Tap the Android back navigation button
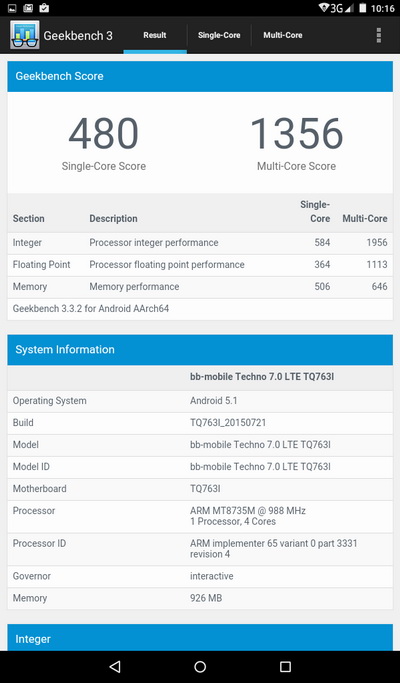The height and width of the screenshot is (683, 400). [x=115, y=666]
